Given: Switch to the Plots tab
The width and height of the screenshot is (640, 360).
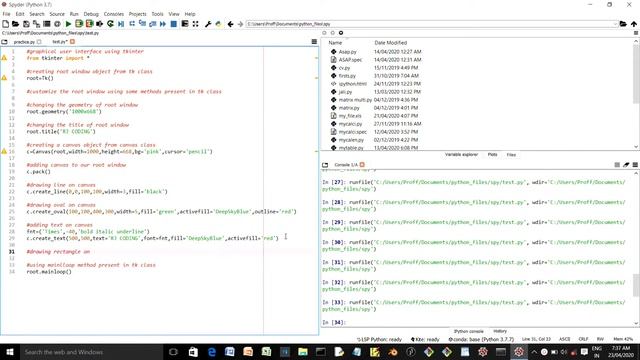Looking at the screenshot, I should (x=493, y=155).
